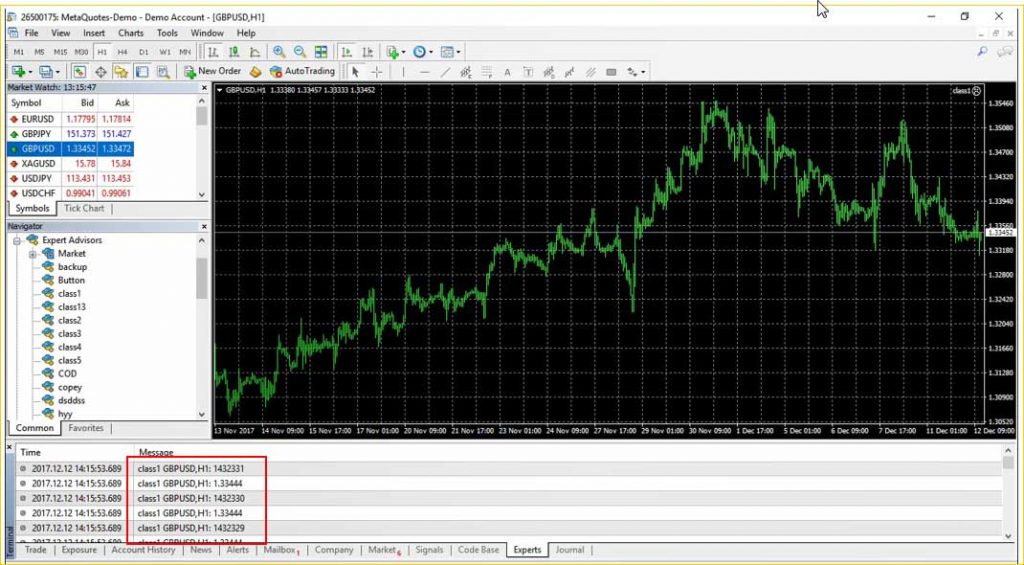
Task: Select the Rectangle shape tool
Action: [611, 72]
